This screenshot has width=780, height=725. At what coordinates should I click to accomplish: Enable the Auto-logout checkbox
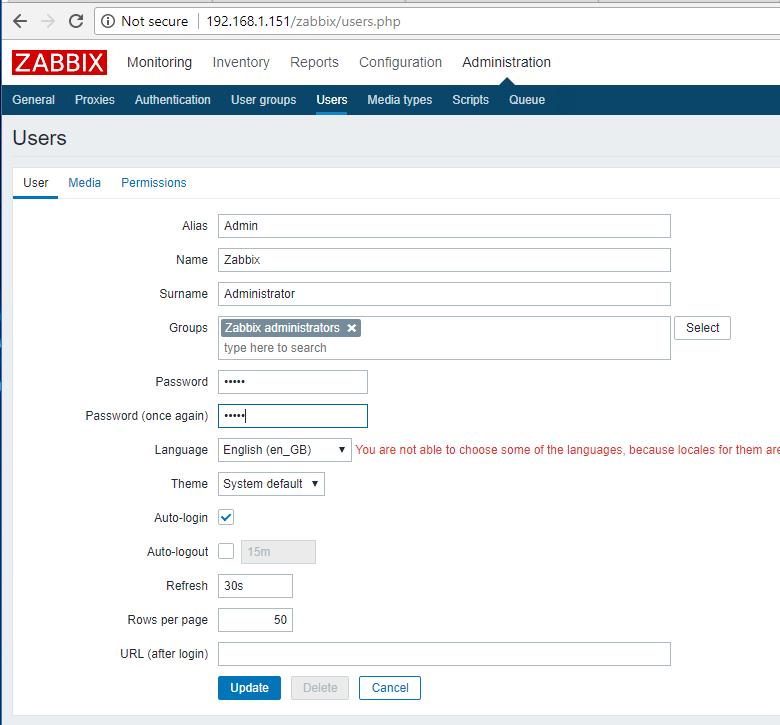(x=226, y=551)
